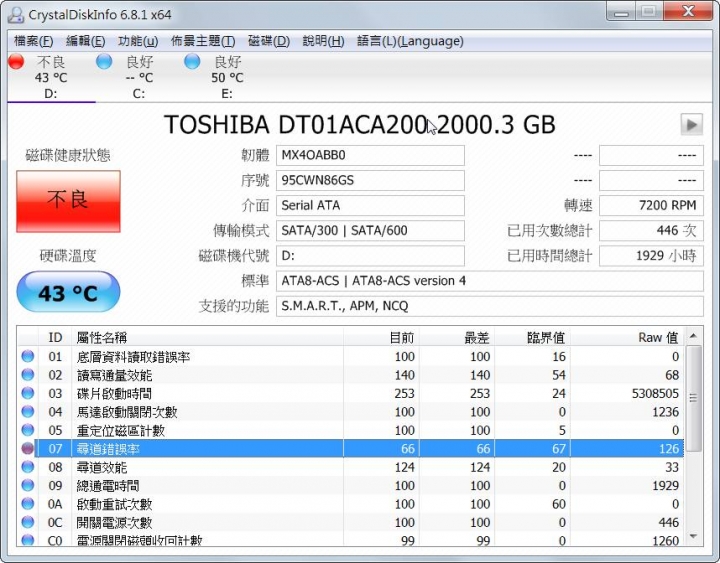Open the 檔案(F) menu
The height and width of the screenshot is (563, 720).
coord(34,41)
